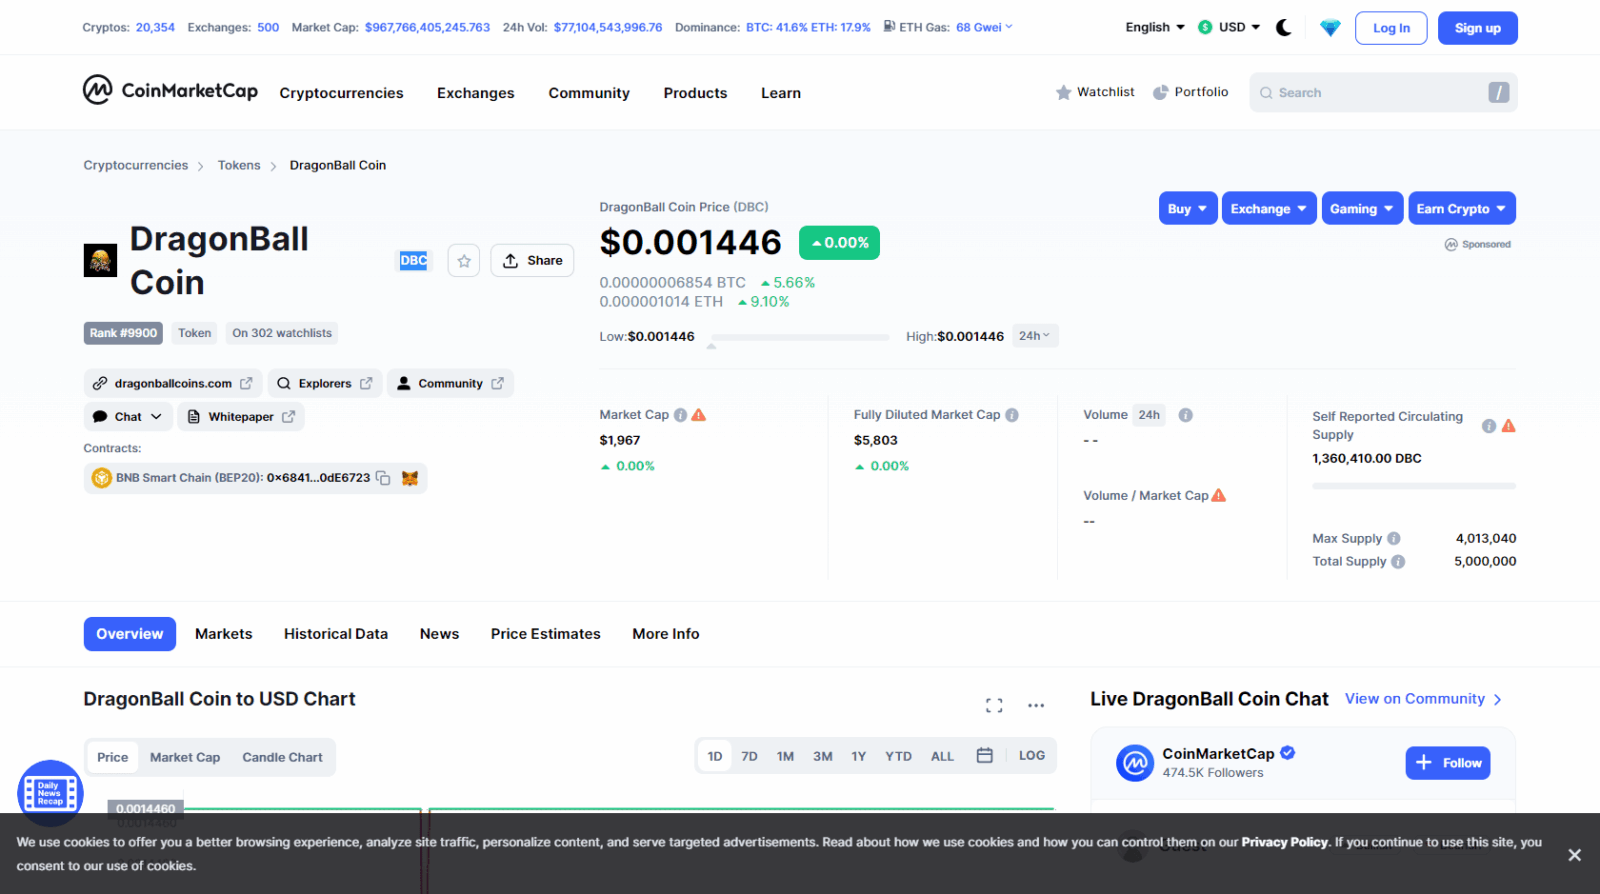The width and height of the screenshot is (1600, 894).
Task: Expand chart to fullscreen icon
Action: click(994, 705)
